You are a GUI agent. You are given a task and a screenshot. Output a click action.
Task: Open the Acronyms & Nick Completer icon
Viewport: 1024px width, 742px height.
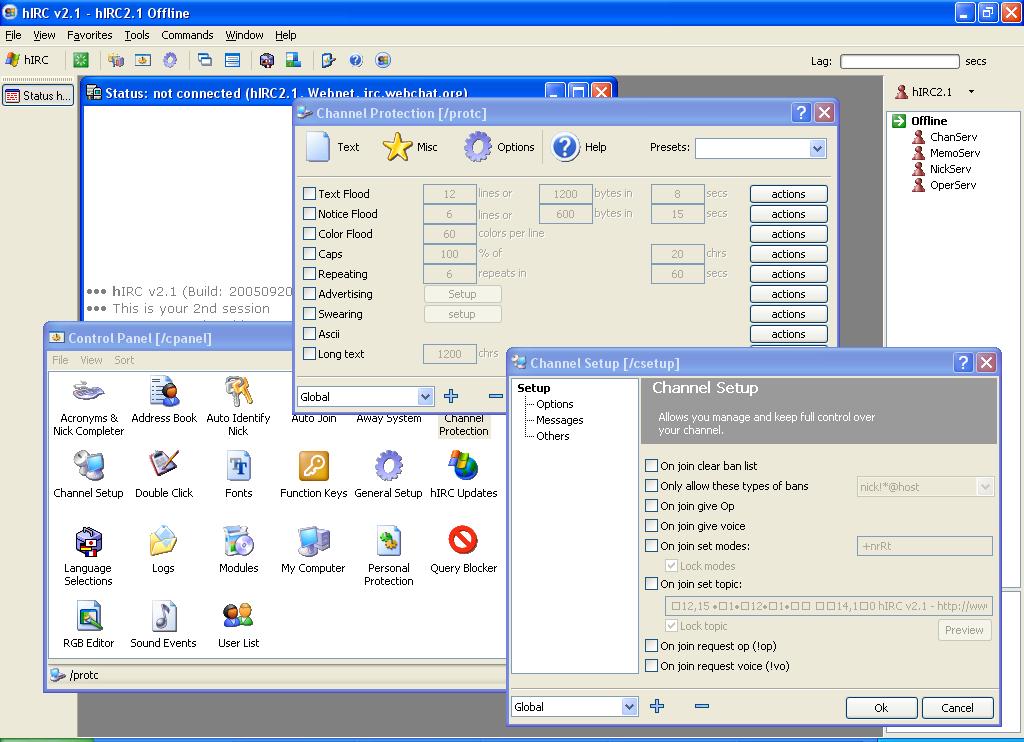(88, 391)
